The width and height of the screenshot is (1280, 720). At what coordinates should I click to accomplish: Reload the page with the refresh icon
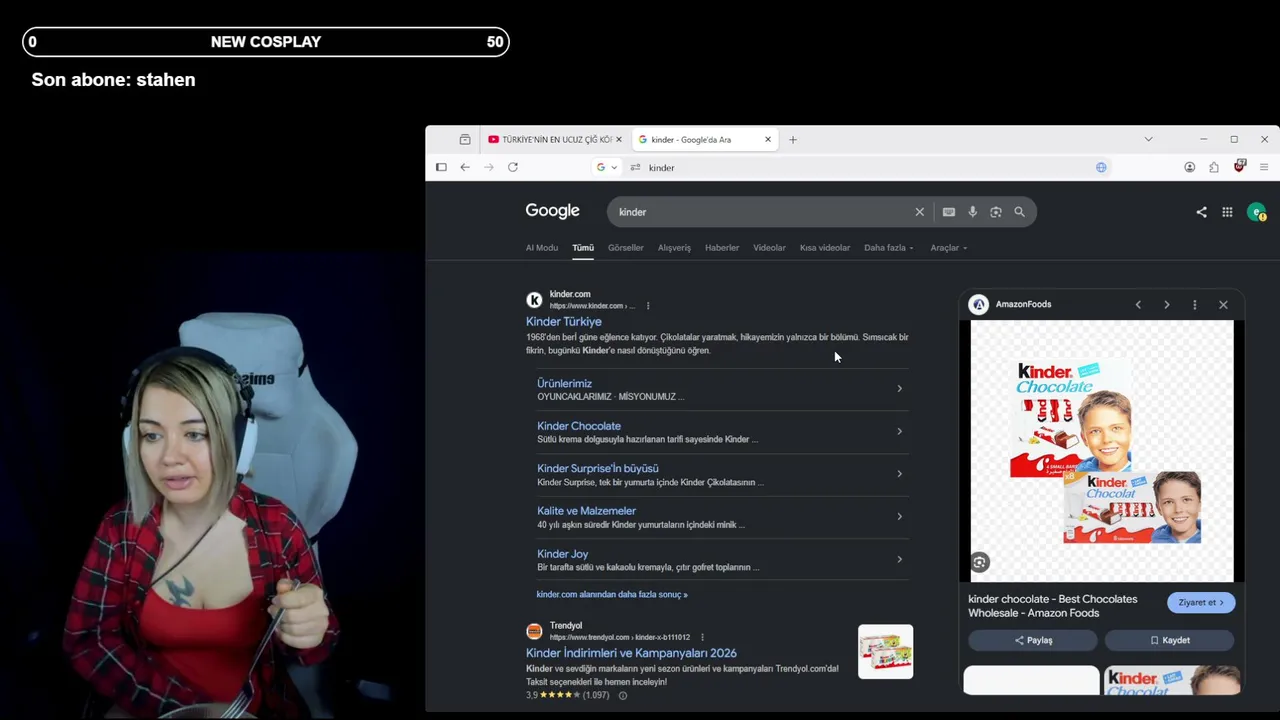[513, 167]
